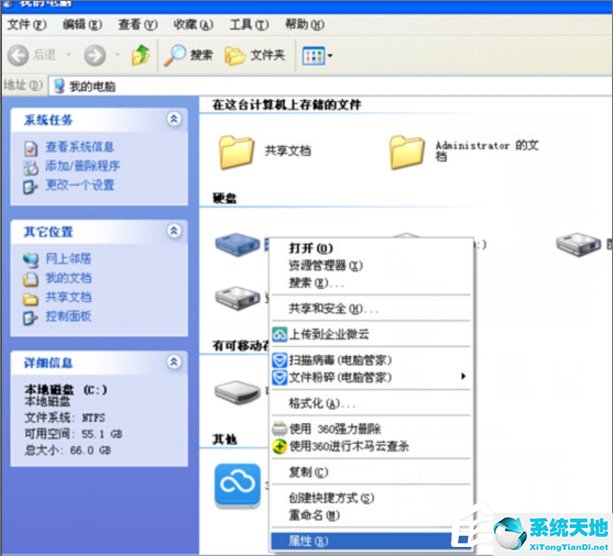613x556 pixels.
Task: Select the blue cloud drive icon
Action: (237, 485)
